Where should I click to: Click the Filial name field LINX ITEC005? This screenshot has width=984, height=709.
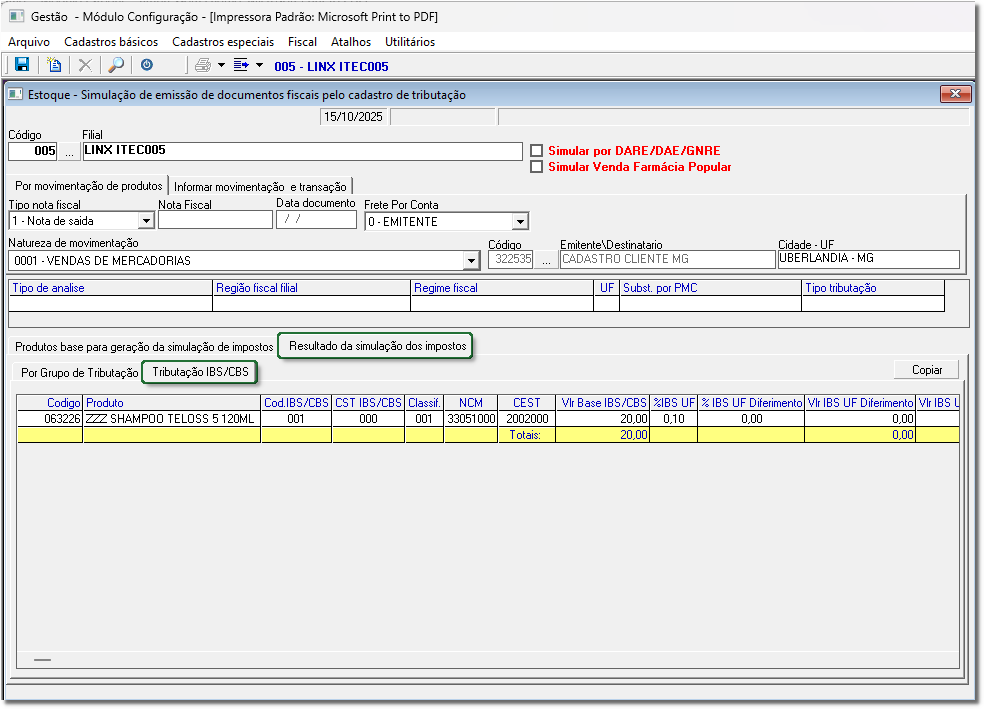[x=302, y=151]
